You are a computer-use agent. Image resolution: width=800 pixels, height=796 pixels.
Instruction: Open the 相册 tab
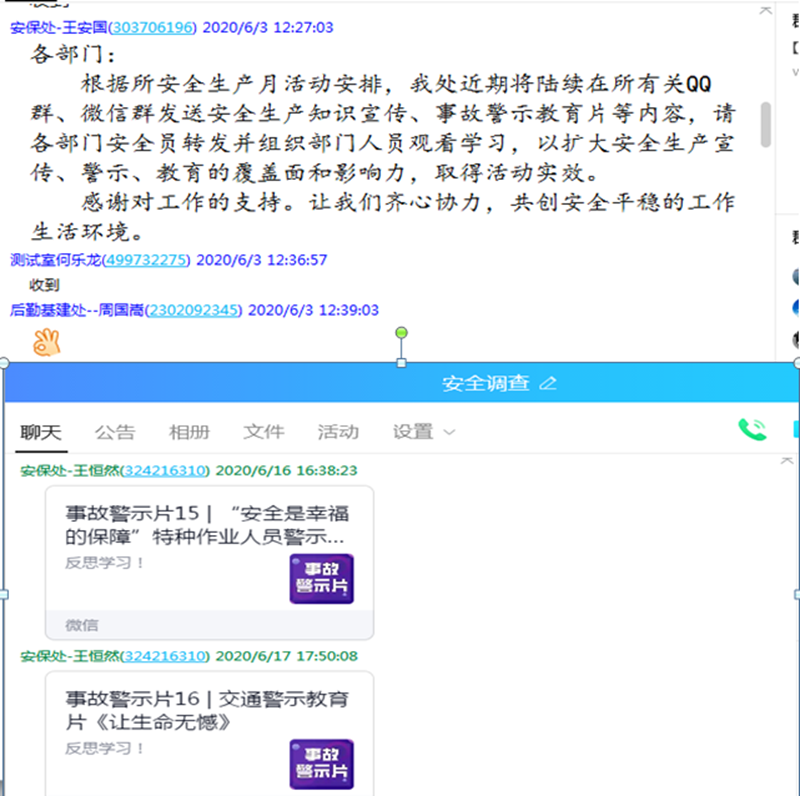(x=189, y=432)
